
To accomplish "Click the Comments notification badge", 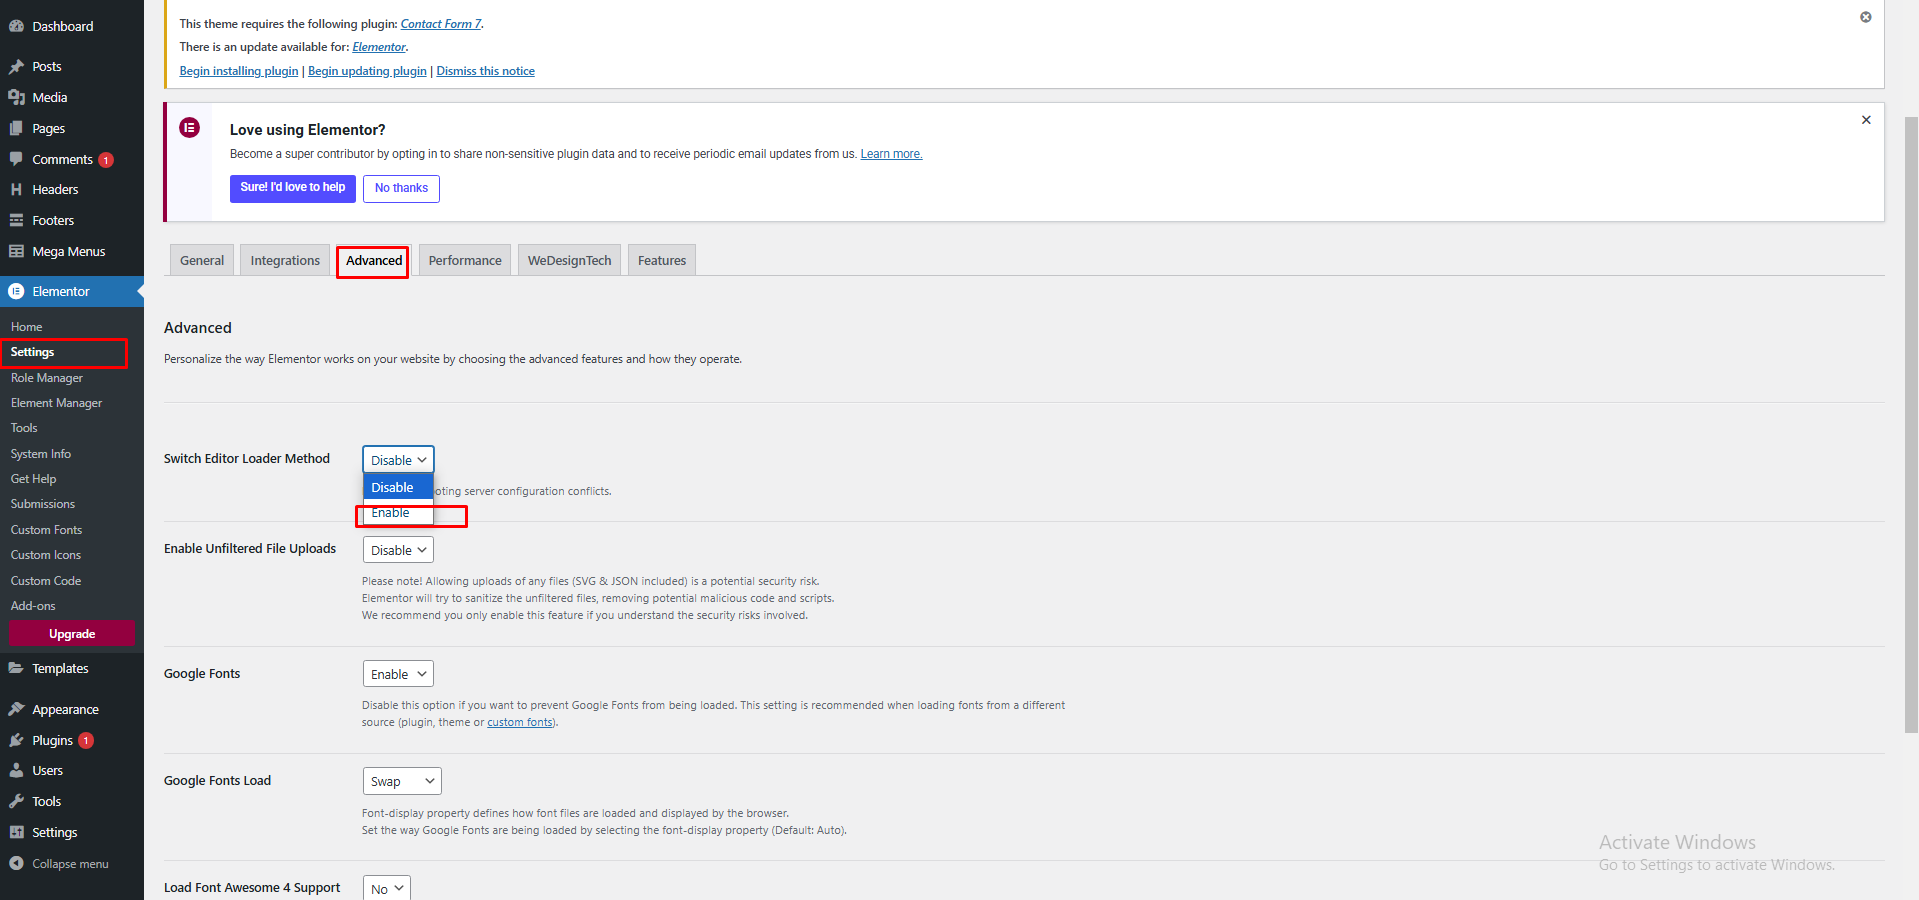I will click(x=106, y=160).
